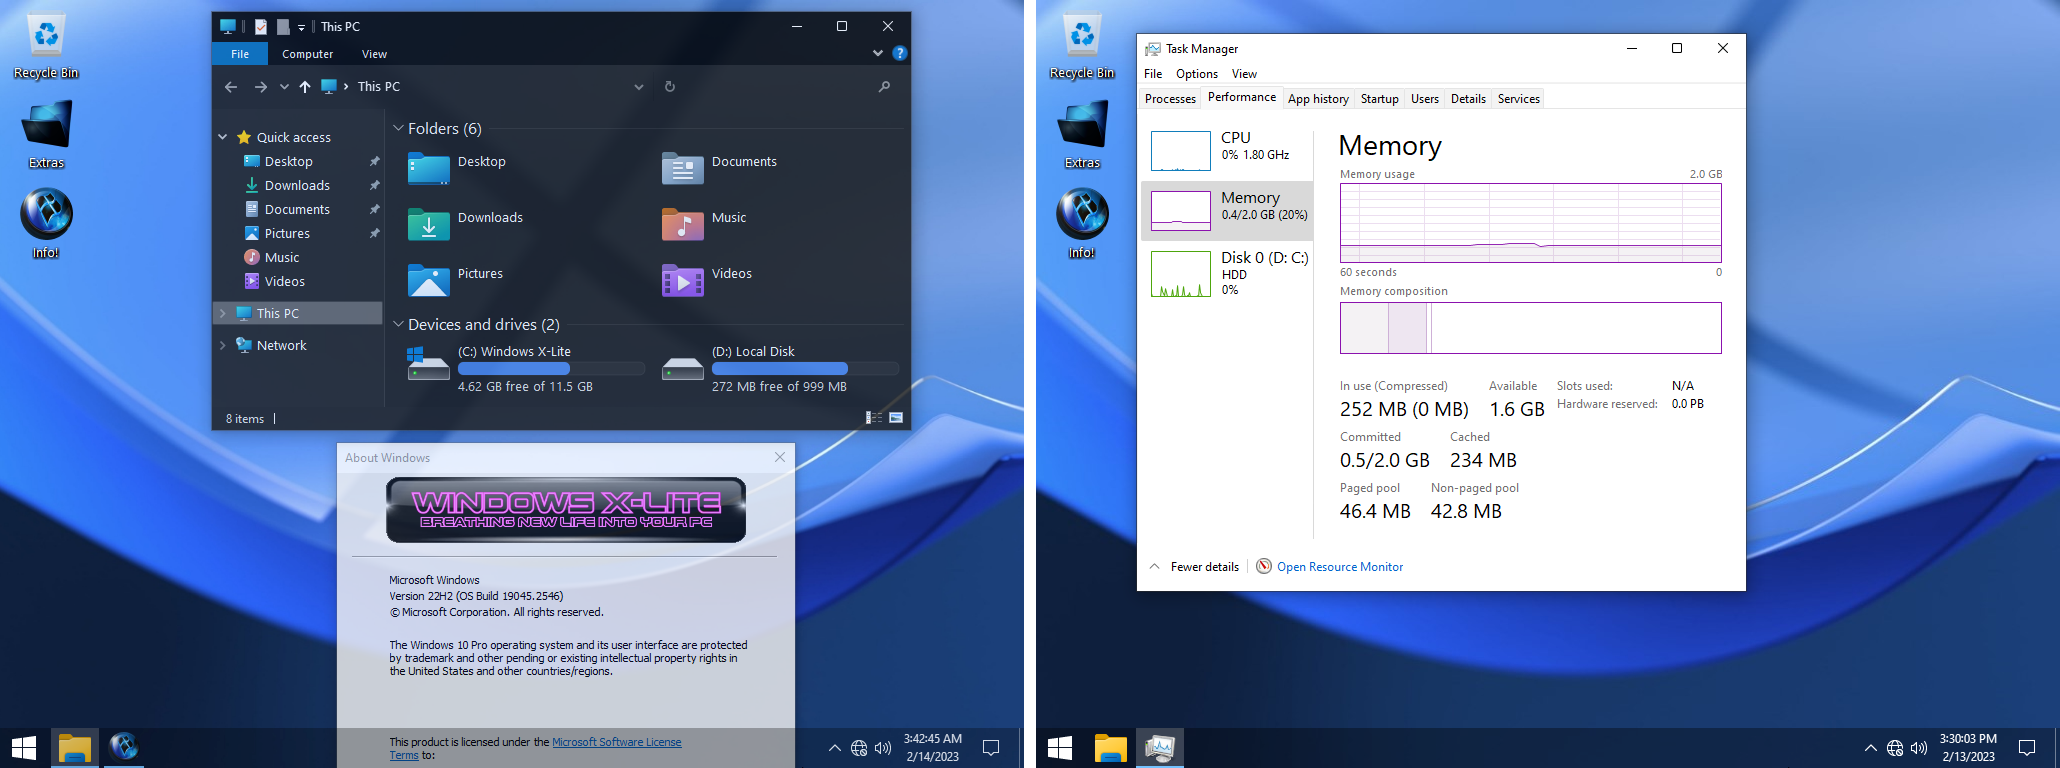Open Customize Quick Access Toolbar dropdown arrow
The width and height of the screenshot is (2060, 768).
301,27
